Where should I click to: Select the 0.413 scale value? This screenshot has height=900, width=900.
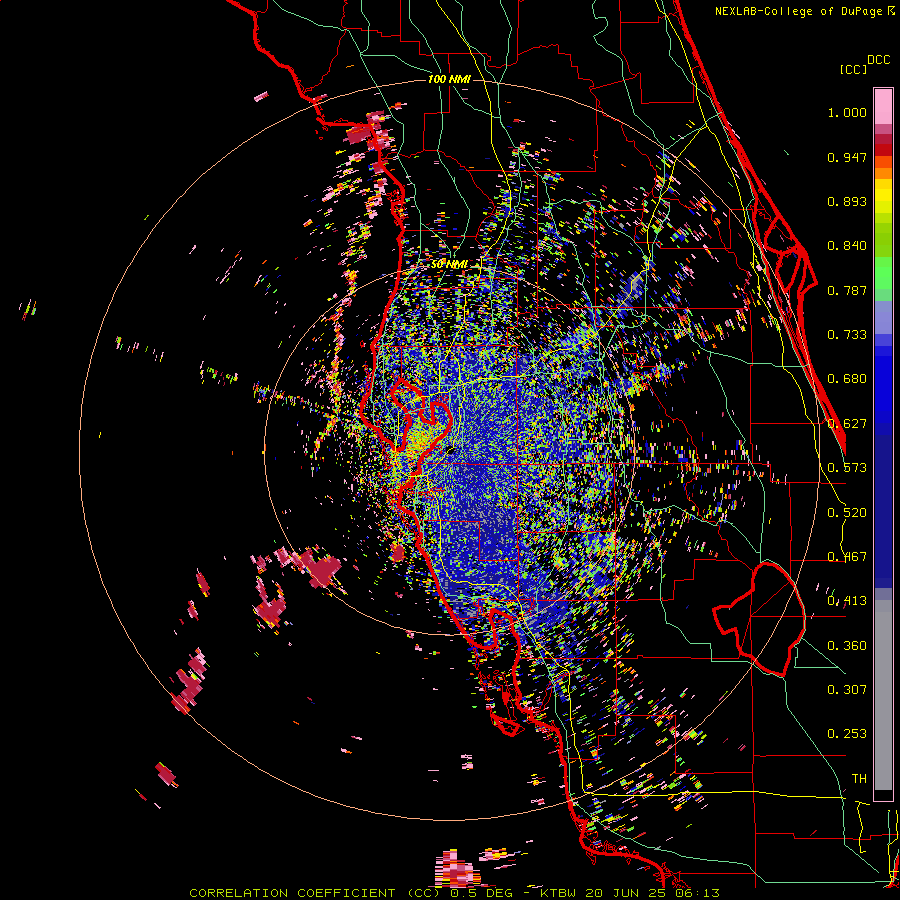[847, 601]
